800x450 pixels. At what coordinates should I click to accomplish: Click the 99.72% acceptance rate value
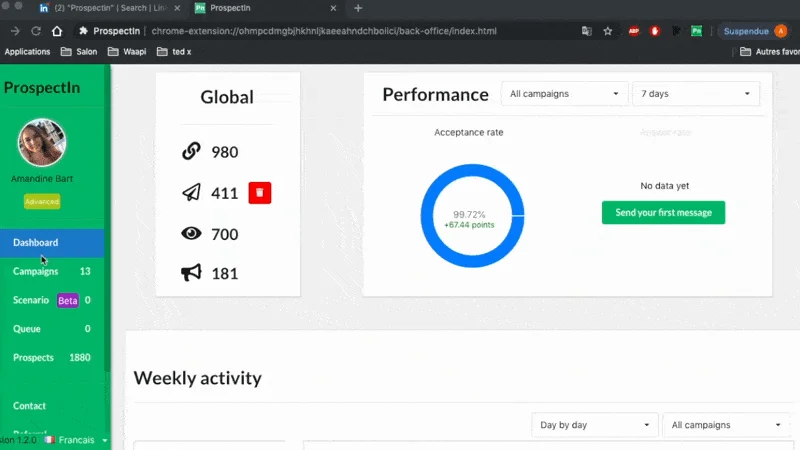click(469, 215)
